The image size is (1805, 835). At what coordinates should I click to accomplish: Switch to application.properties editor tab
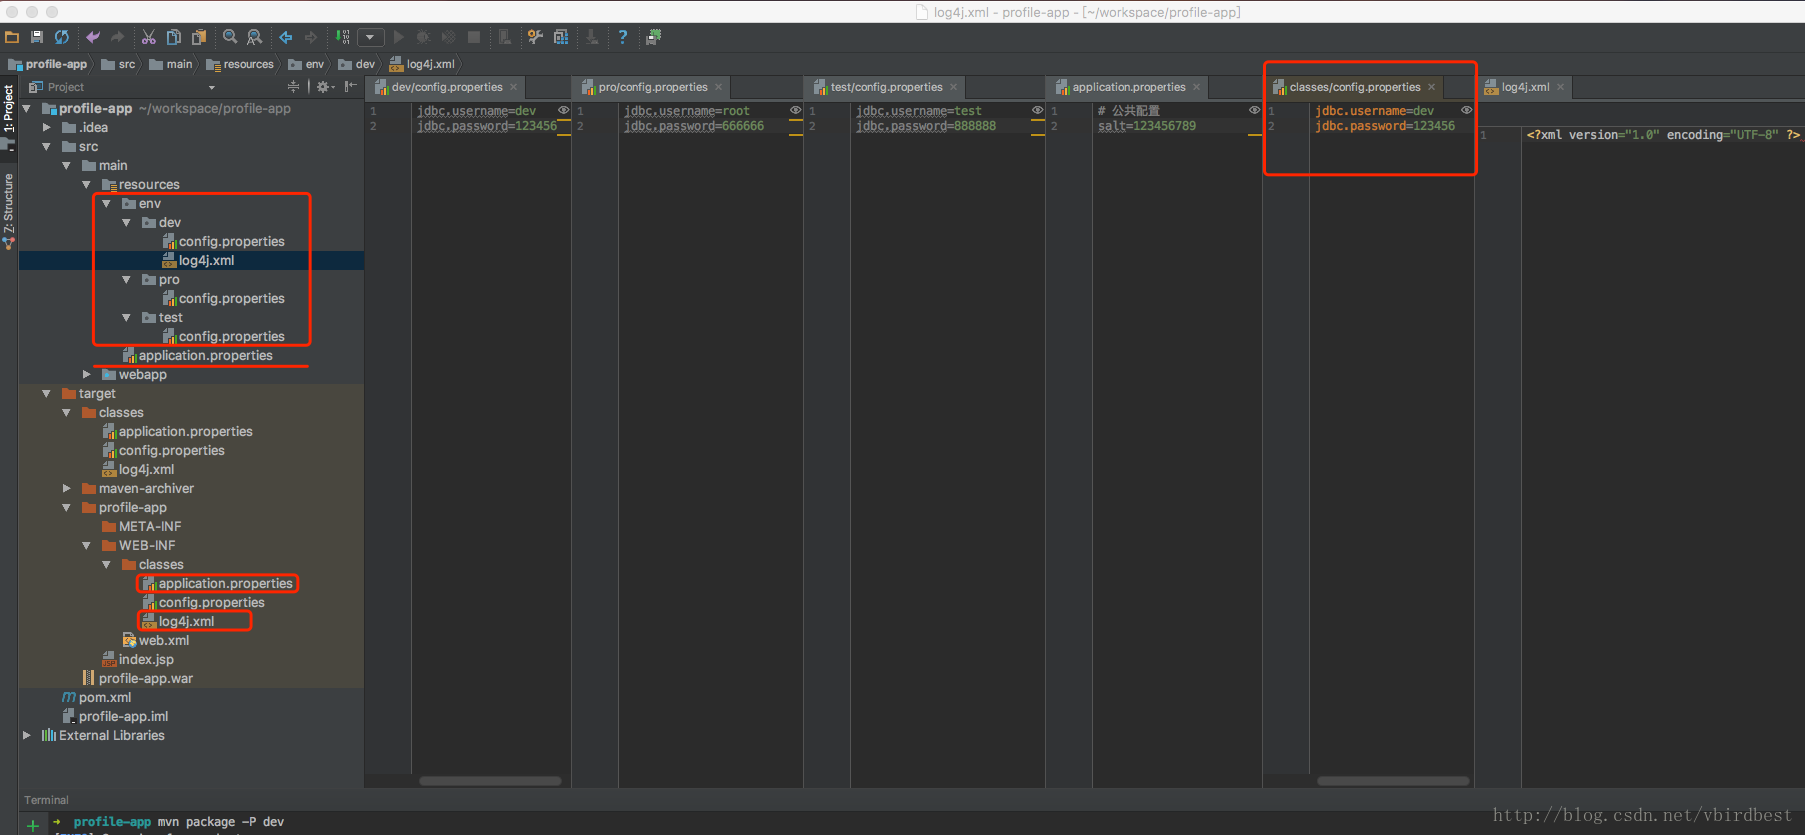coord(1129,87)
